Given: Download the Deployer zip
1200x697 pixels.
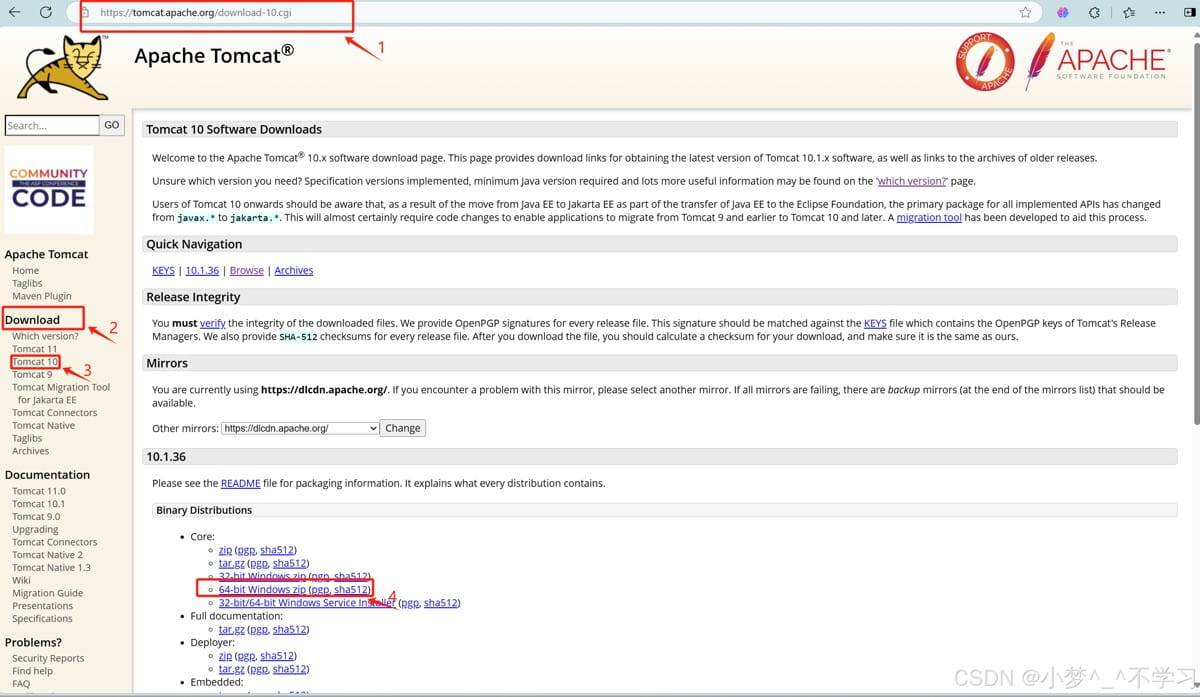Looking at the screenshot, I should point(225,656).
